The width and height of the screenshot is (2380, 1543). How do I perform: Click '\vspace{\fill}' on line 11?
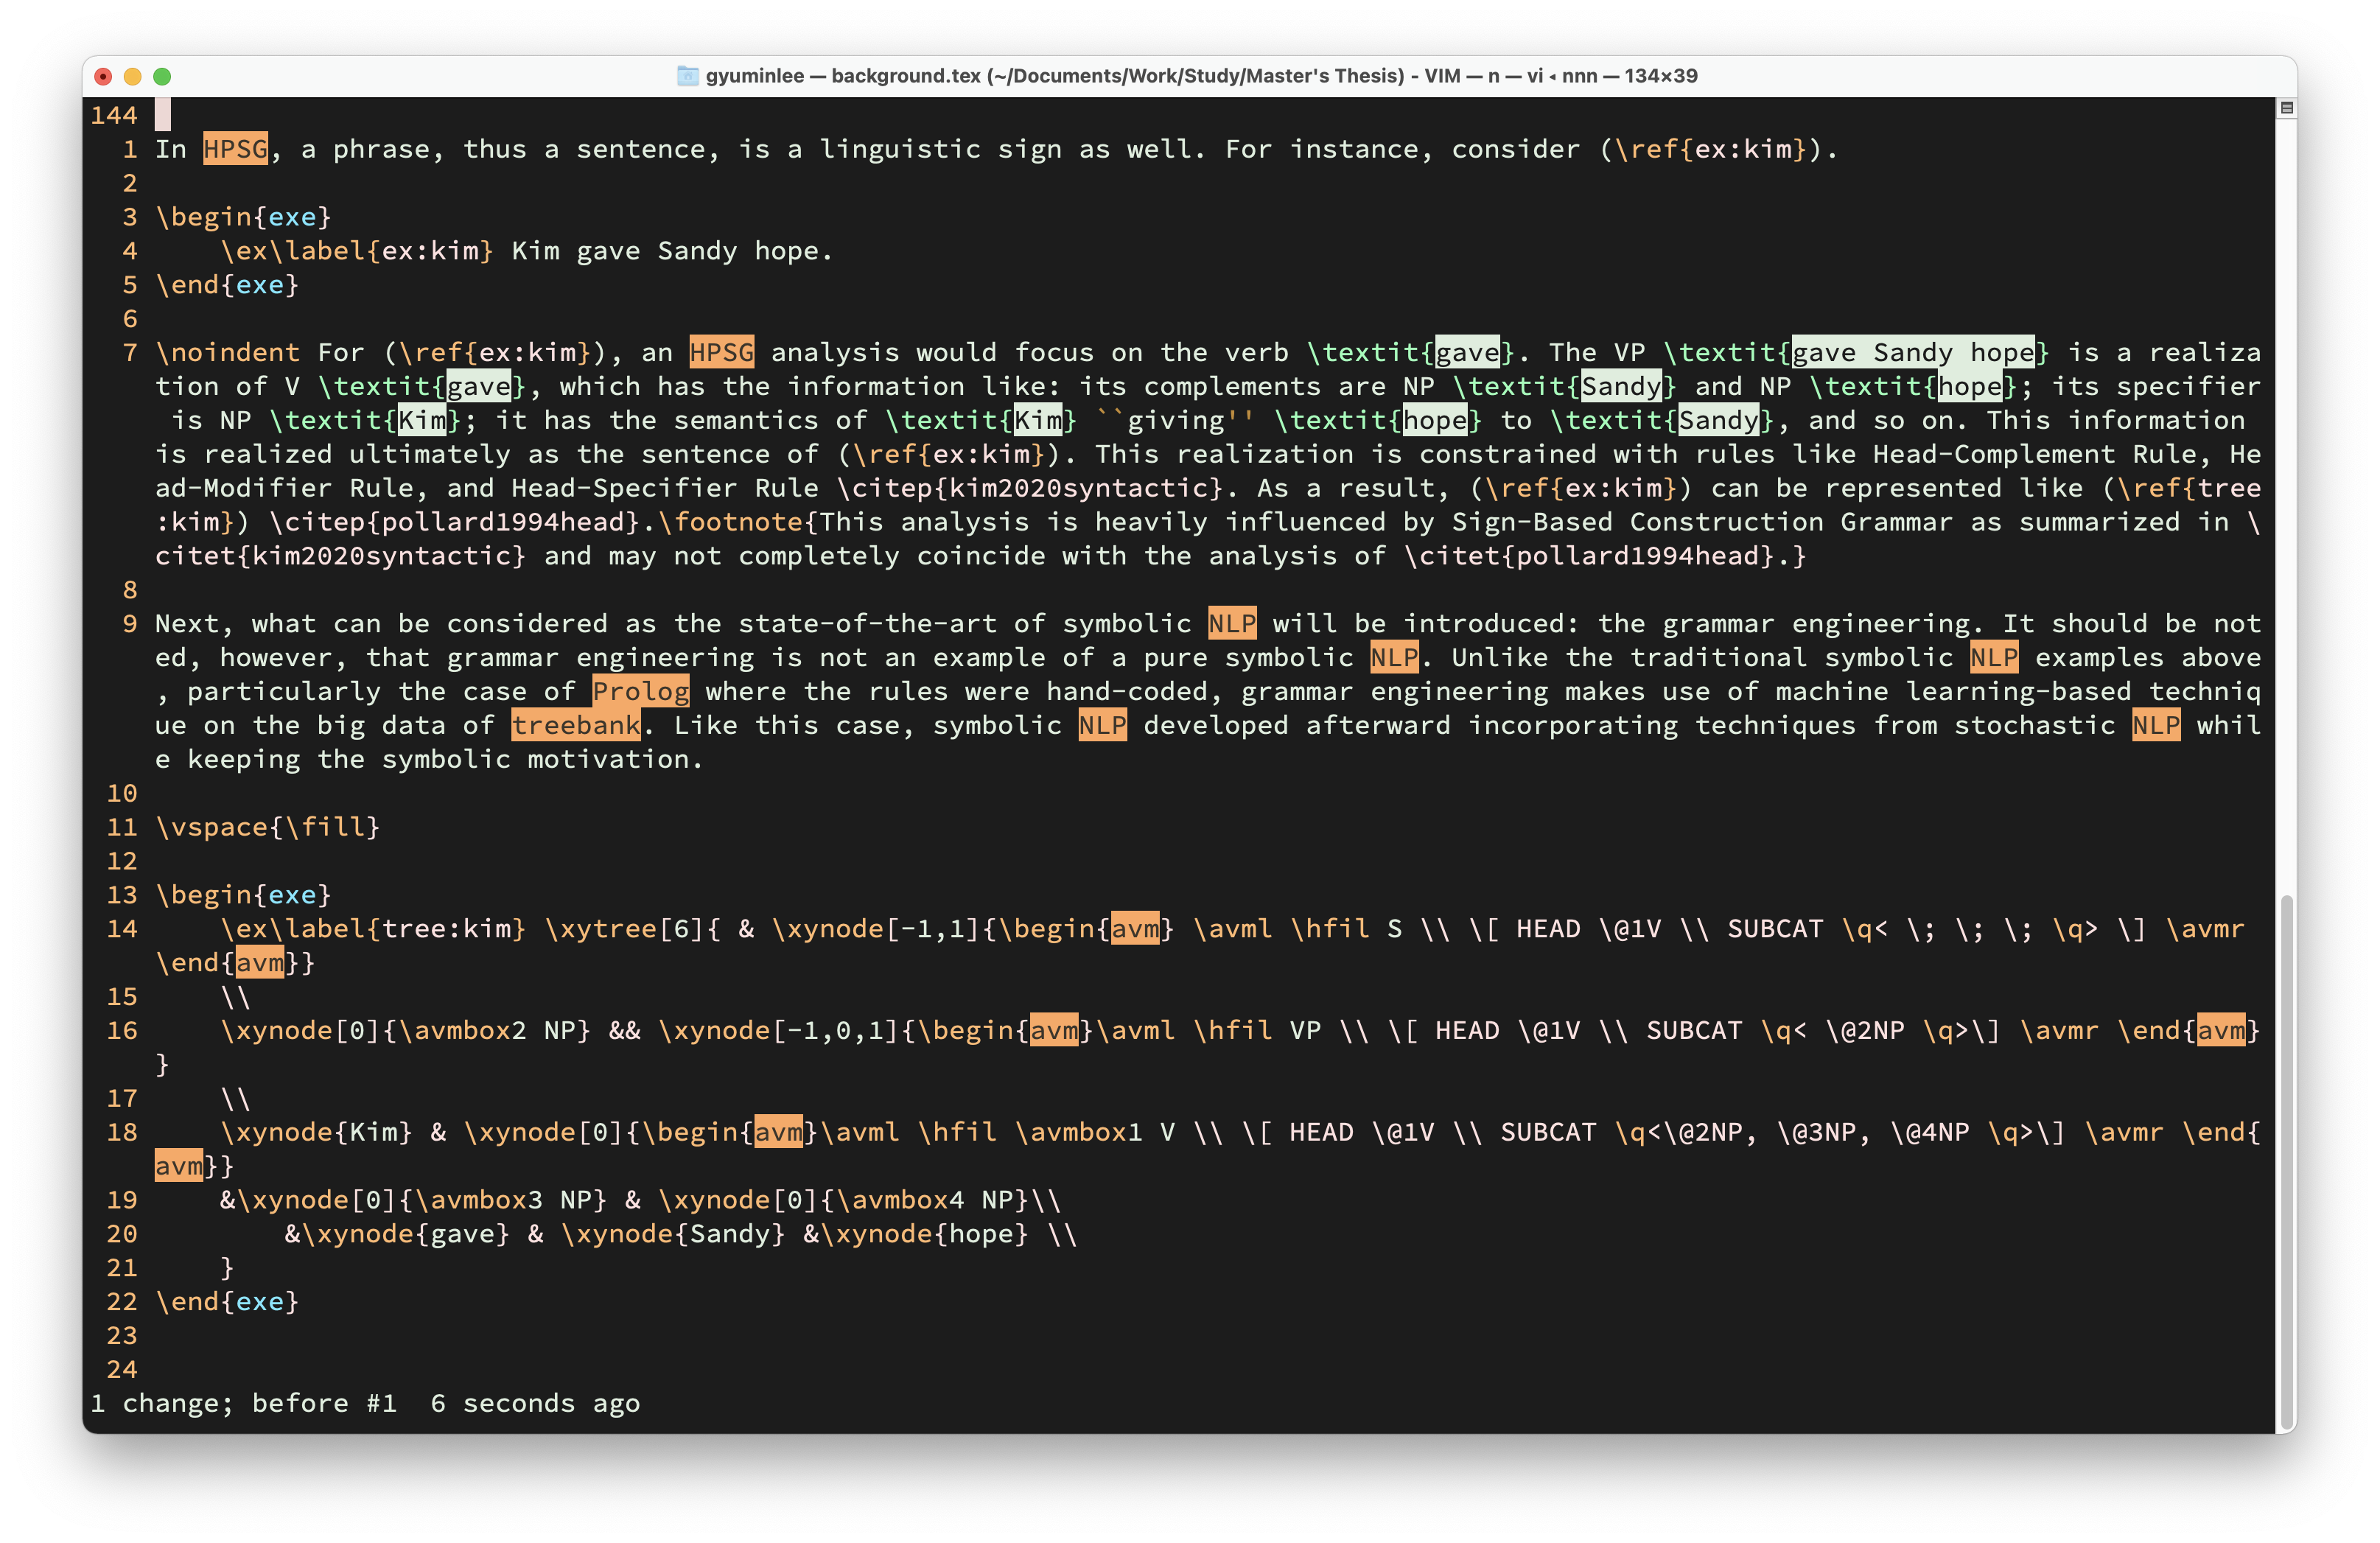click(267, 828)
